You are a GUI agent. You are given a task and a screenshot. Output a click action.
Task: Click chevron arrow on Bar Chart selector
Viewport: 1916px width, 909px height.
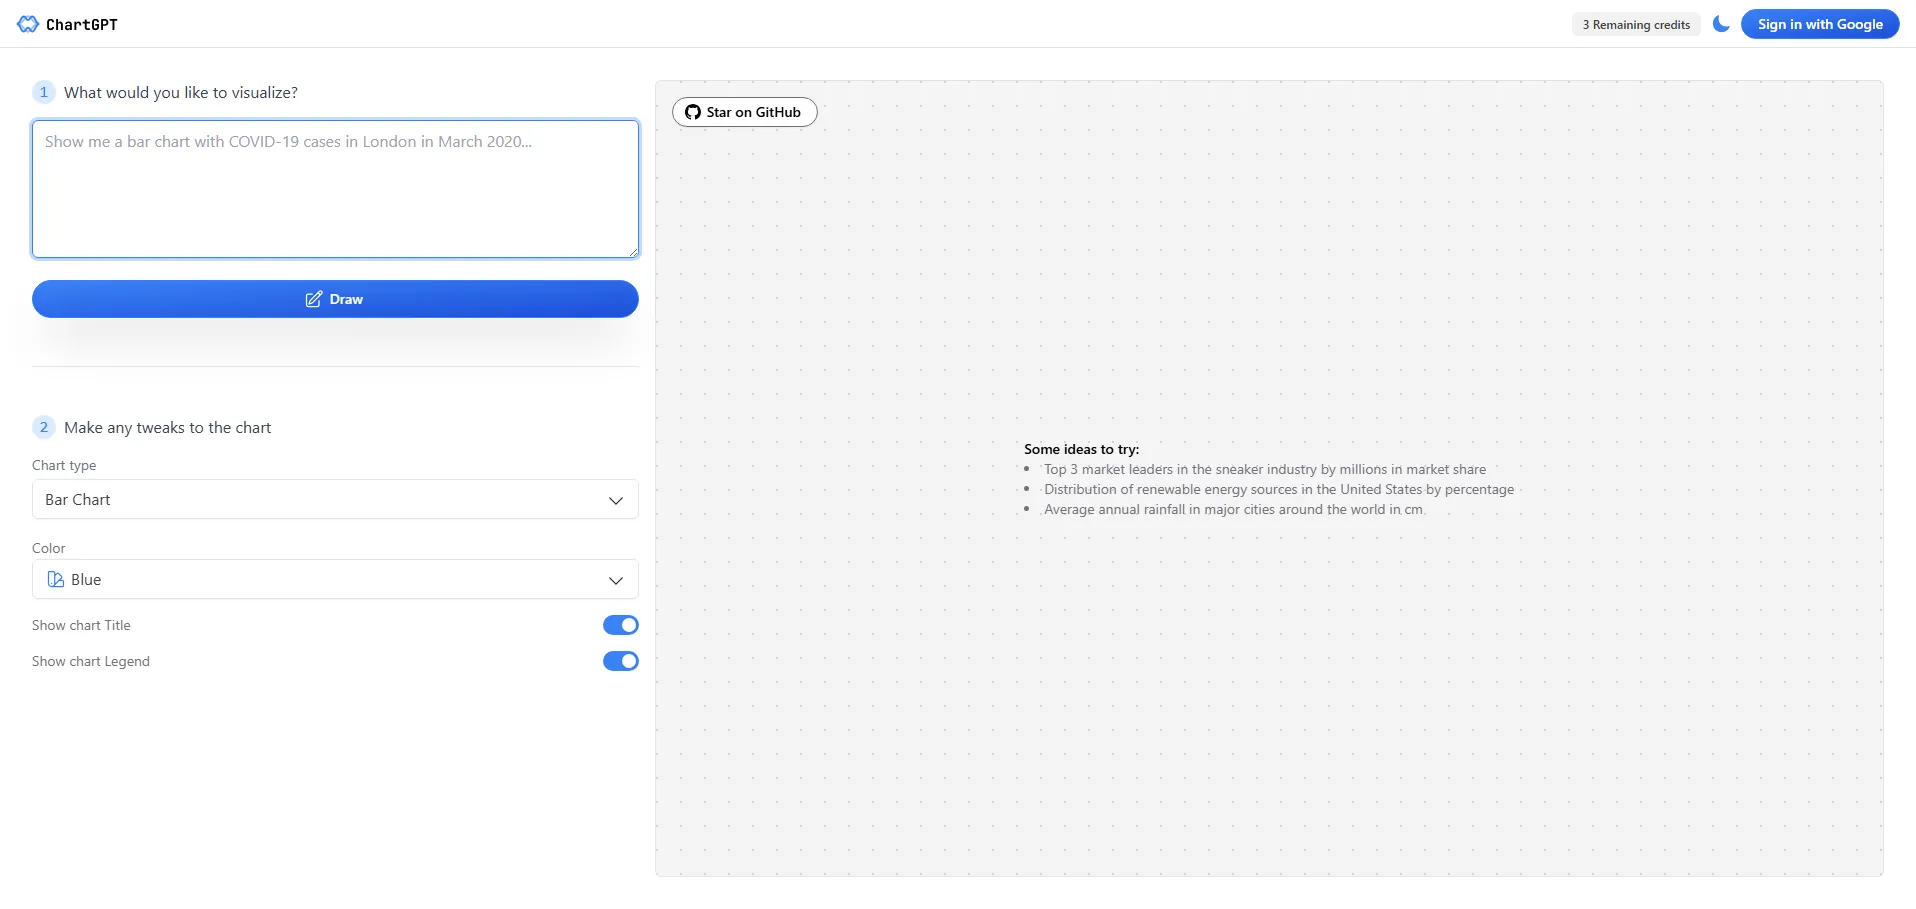pyautogui.click(x=616, y=500)
